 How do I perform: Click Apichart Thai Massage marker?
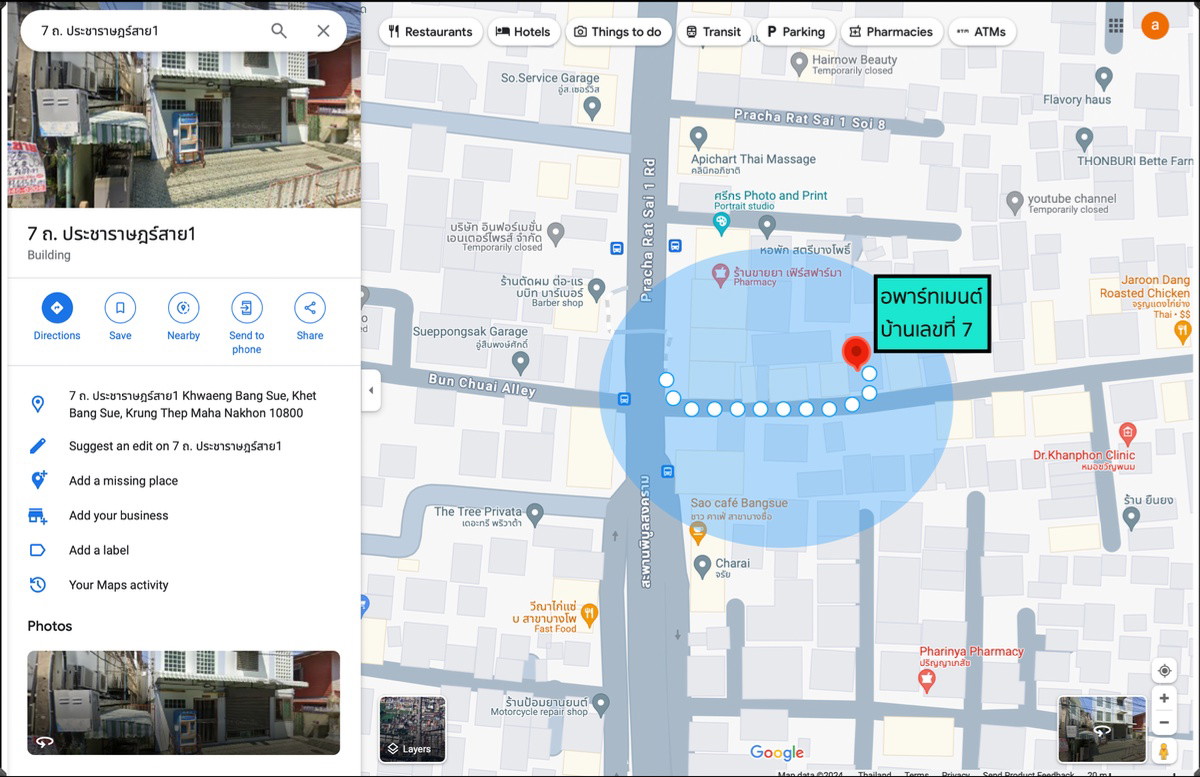(x=698, y=137)
